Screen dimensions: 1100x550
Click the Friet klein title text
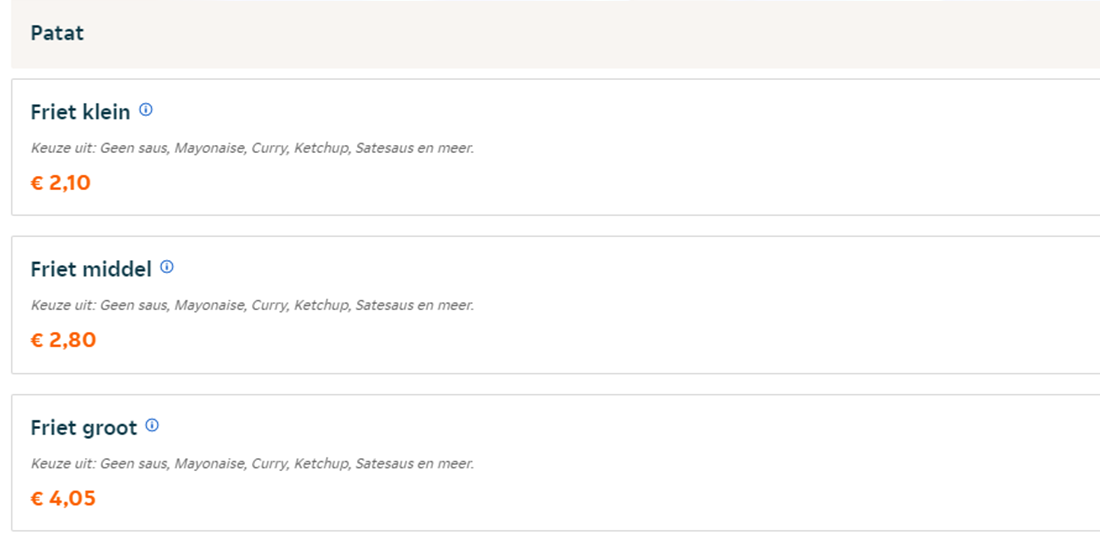(80, 112)
